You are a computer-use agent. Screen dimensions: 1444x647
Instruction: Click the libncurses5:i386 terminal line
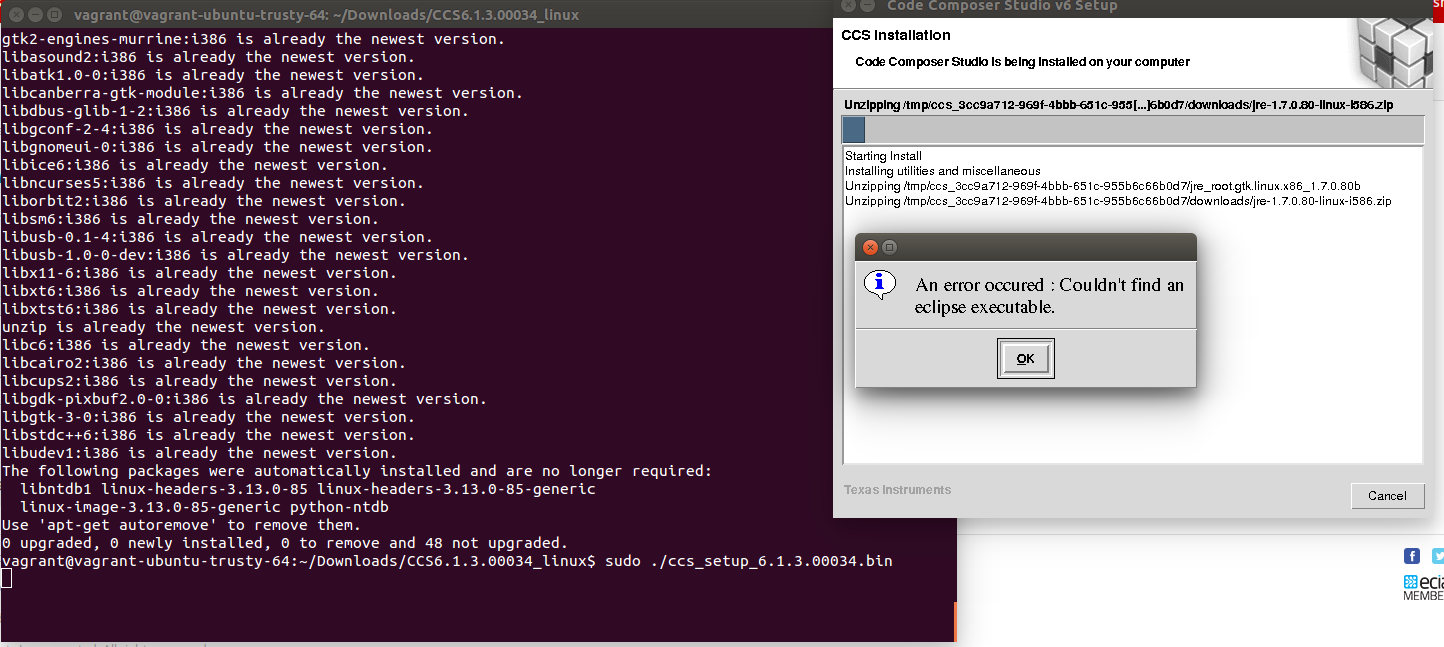212,183
